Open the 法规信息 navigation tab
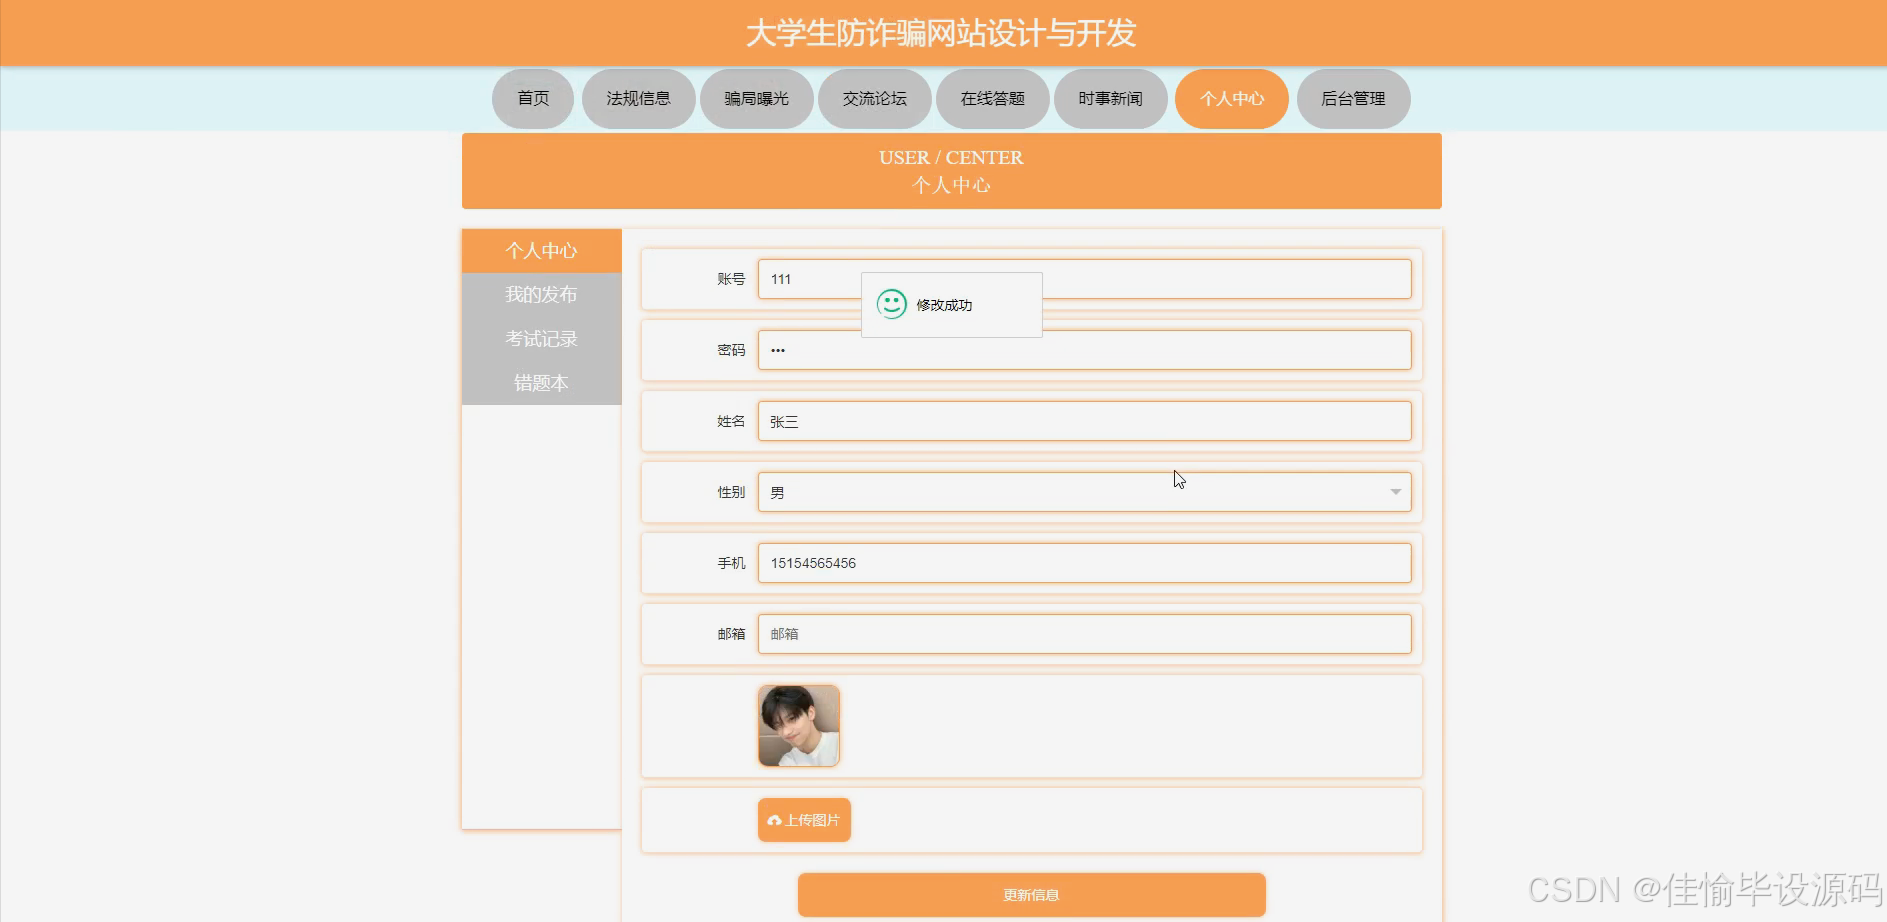This screenshot has width=1887, height=922. tap(638, 99)
